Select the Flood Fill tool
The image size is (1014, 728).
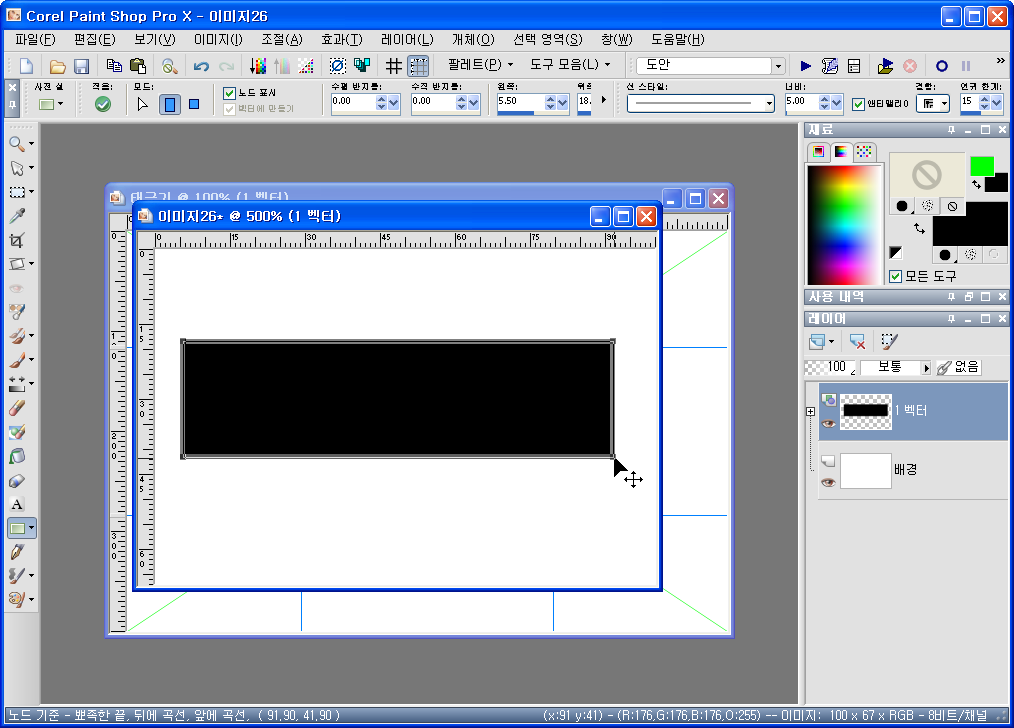17,456
